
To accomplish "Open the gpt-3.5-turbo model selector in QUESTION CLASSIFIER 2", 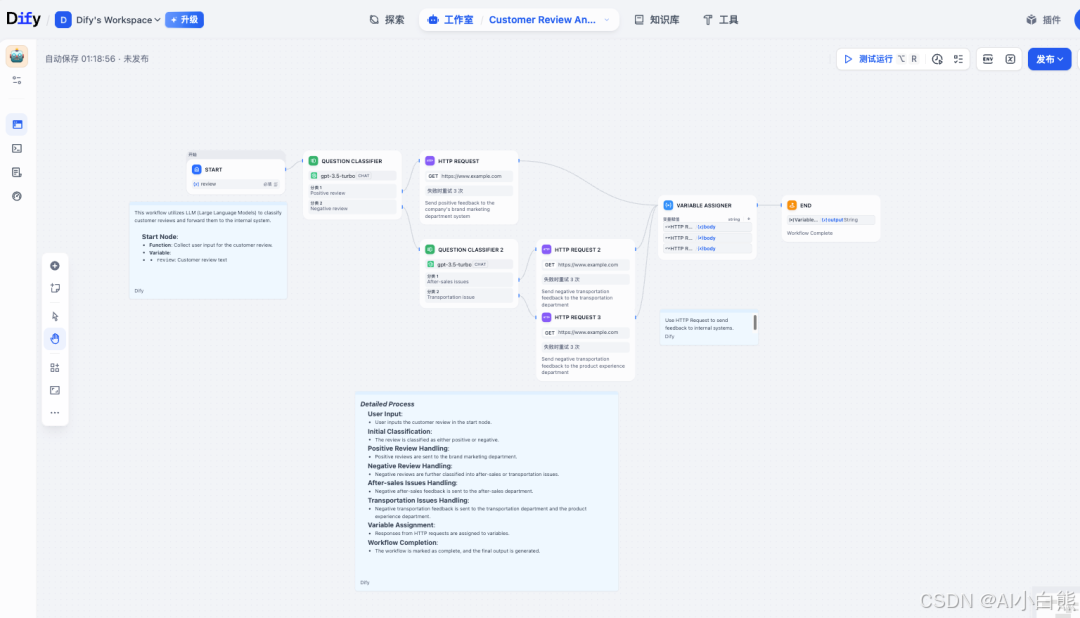I will [468, 265].
